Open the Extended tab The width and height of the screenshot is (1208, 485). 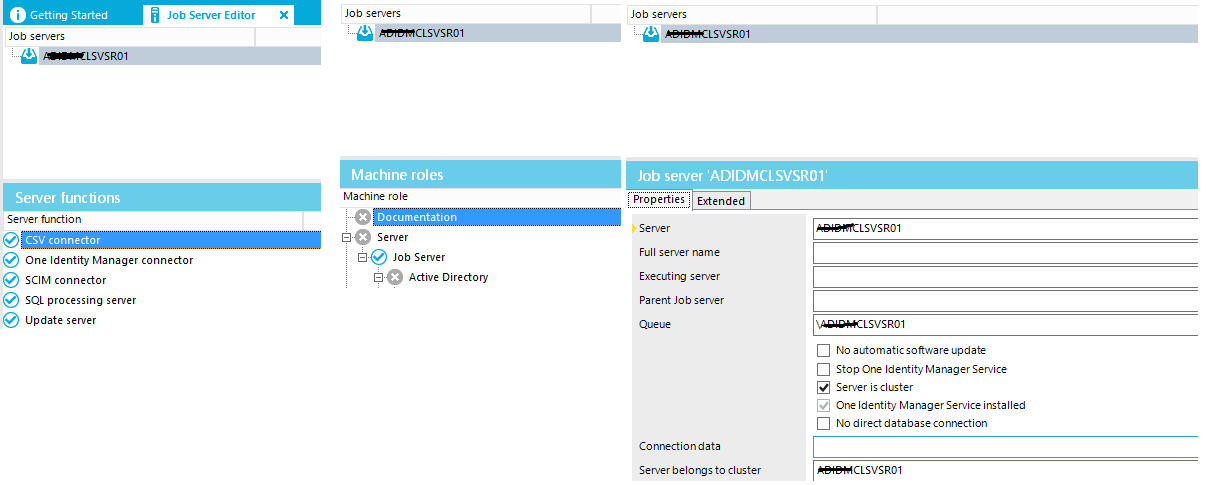point(721,200)
